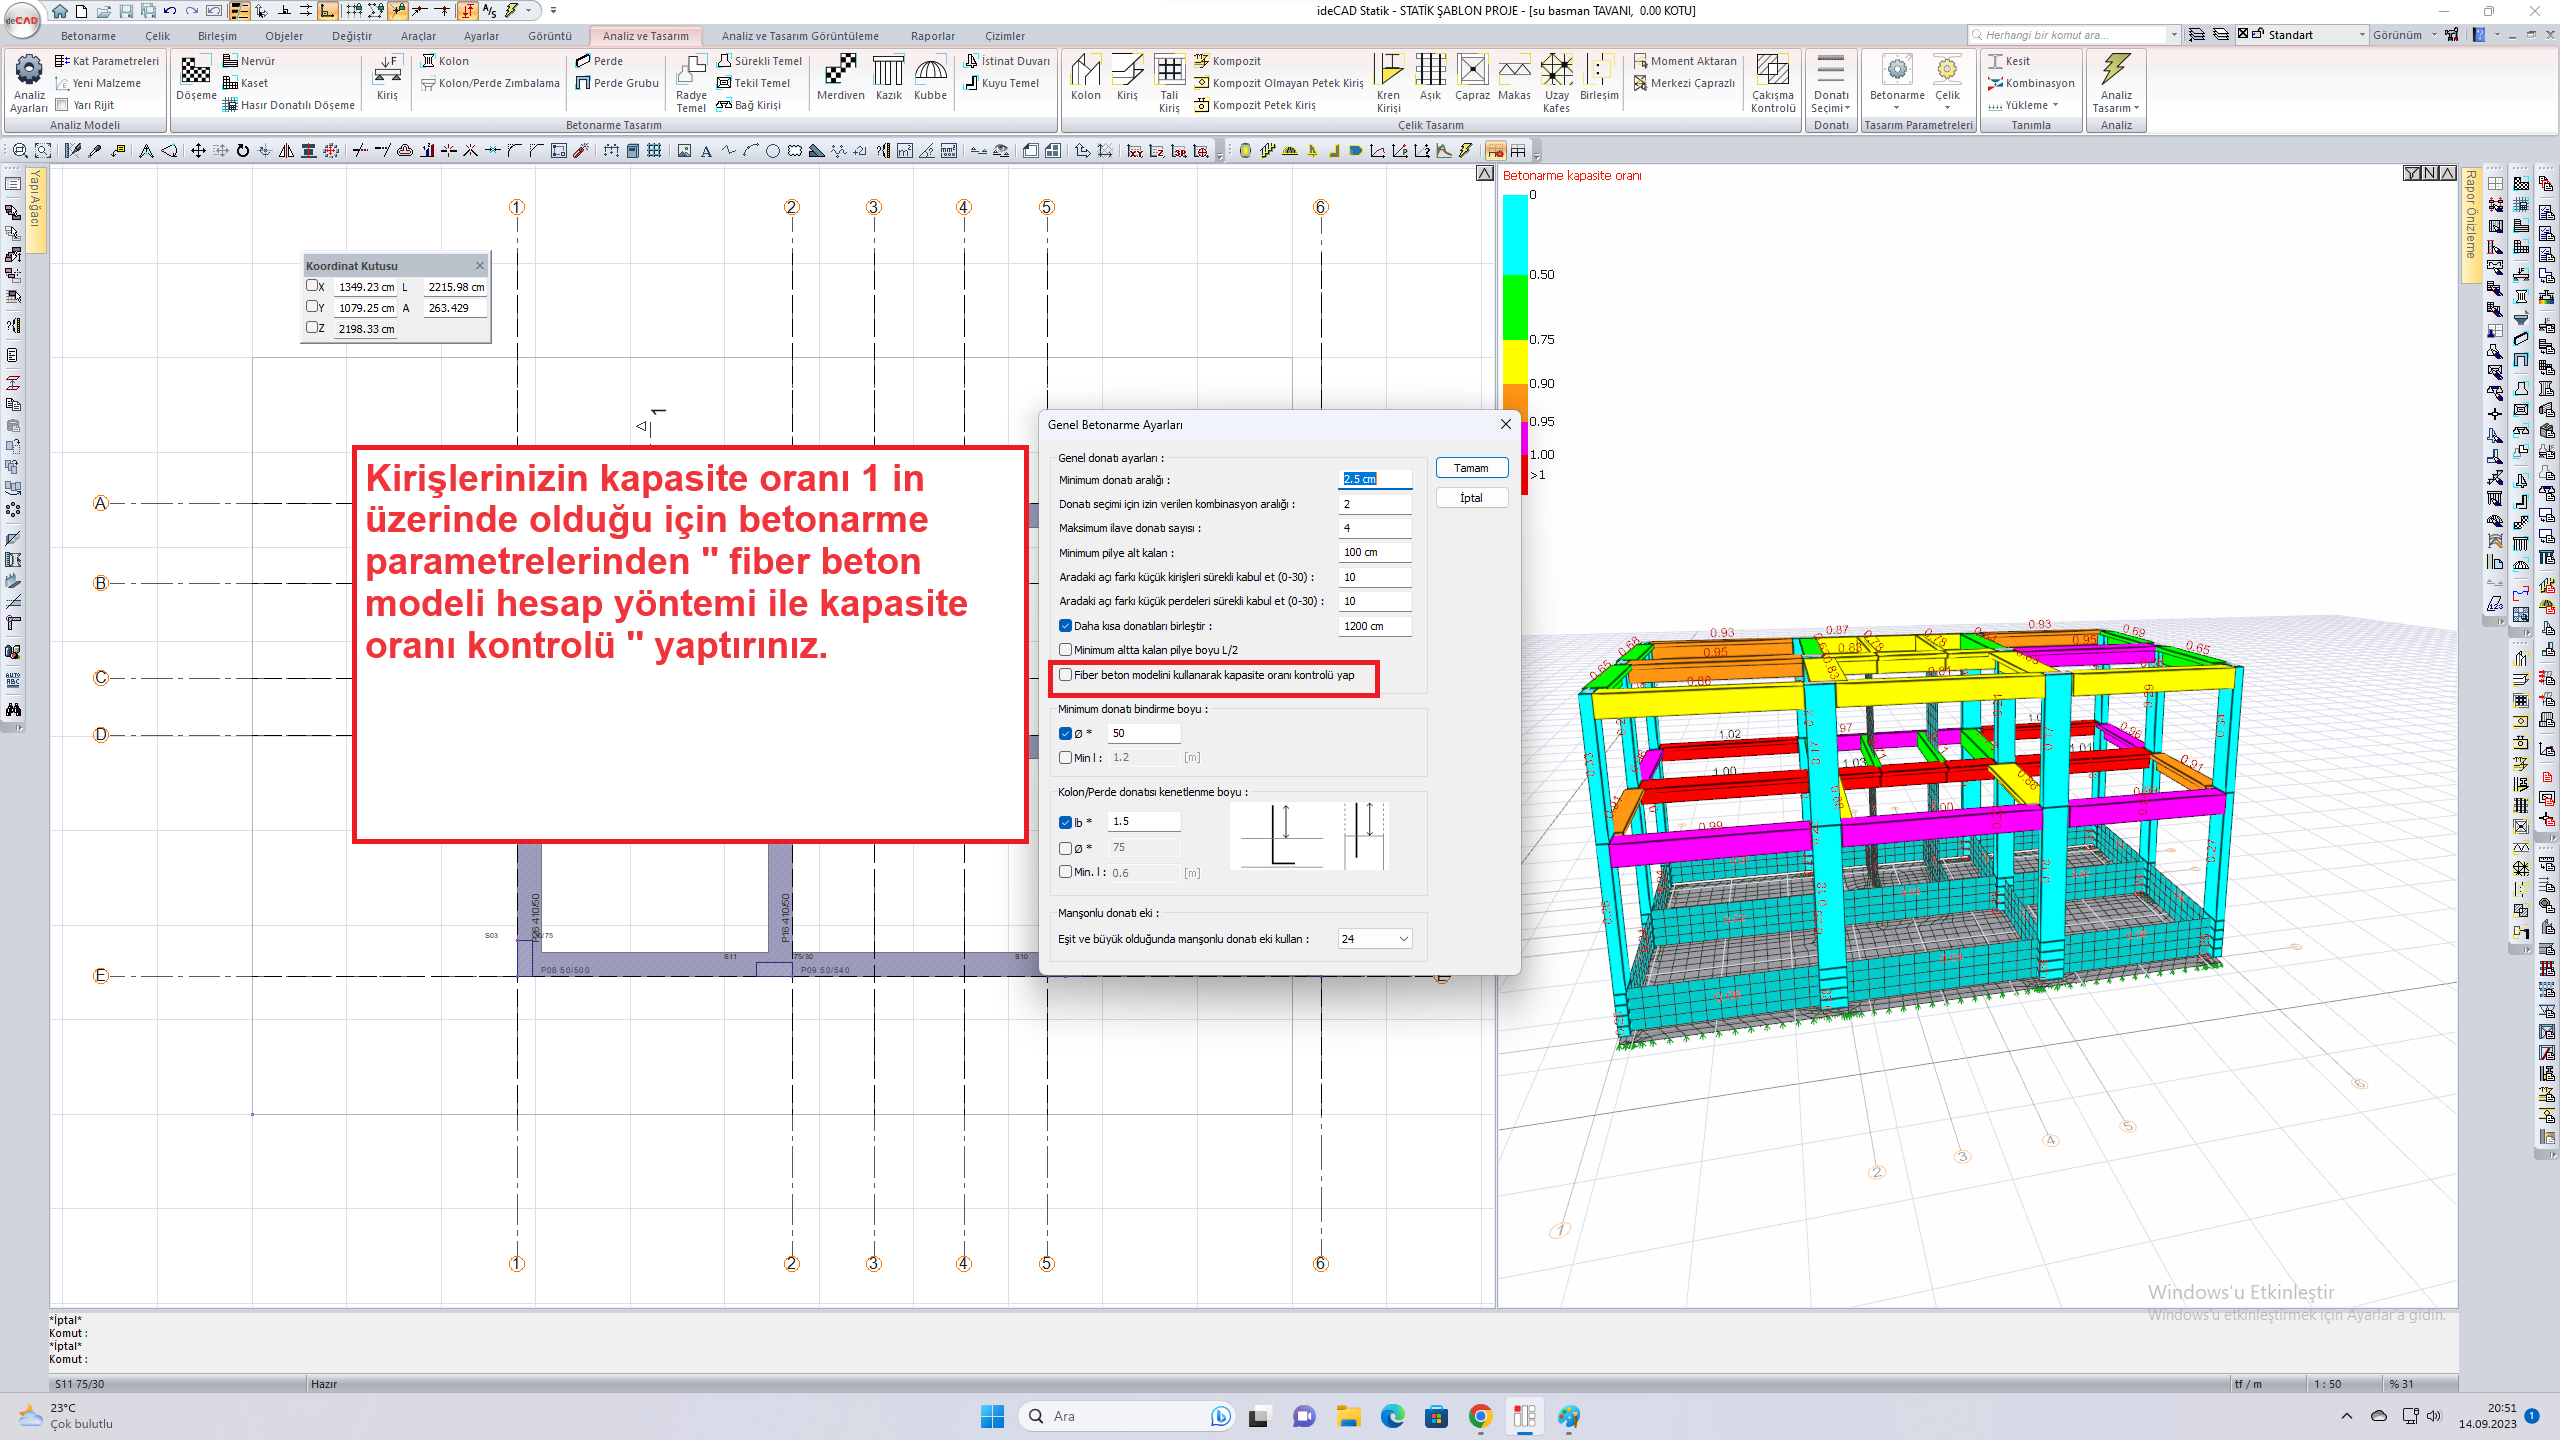The image size is (2560, 1440).
Task: Toggle the Ø * bindirme boyu checkbox
Action: pos(1065,733)
